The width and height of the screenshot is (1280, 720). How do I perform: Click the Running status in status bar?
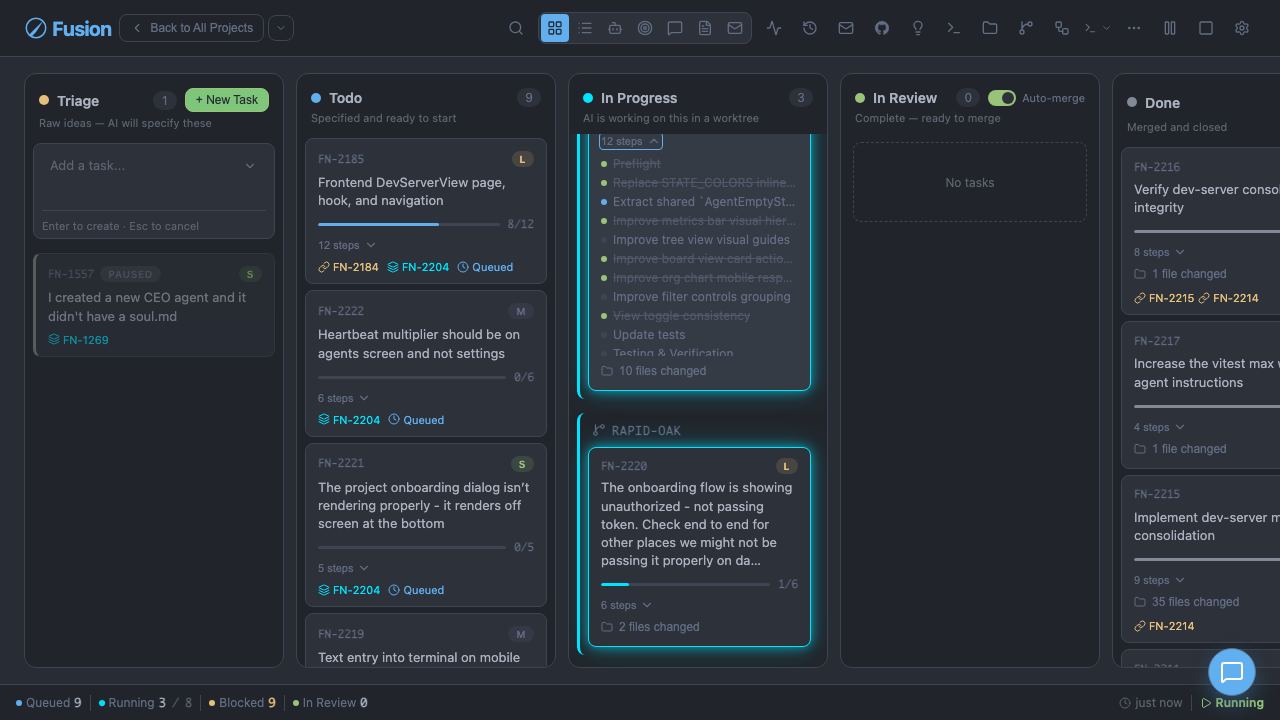1232,703
